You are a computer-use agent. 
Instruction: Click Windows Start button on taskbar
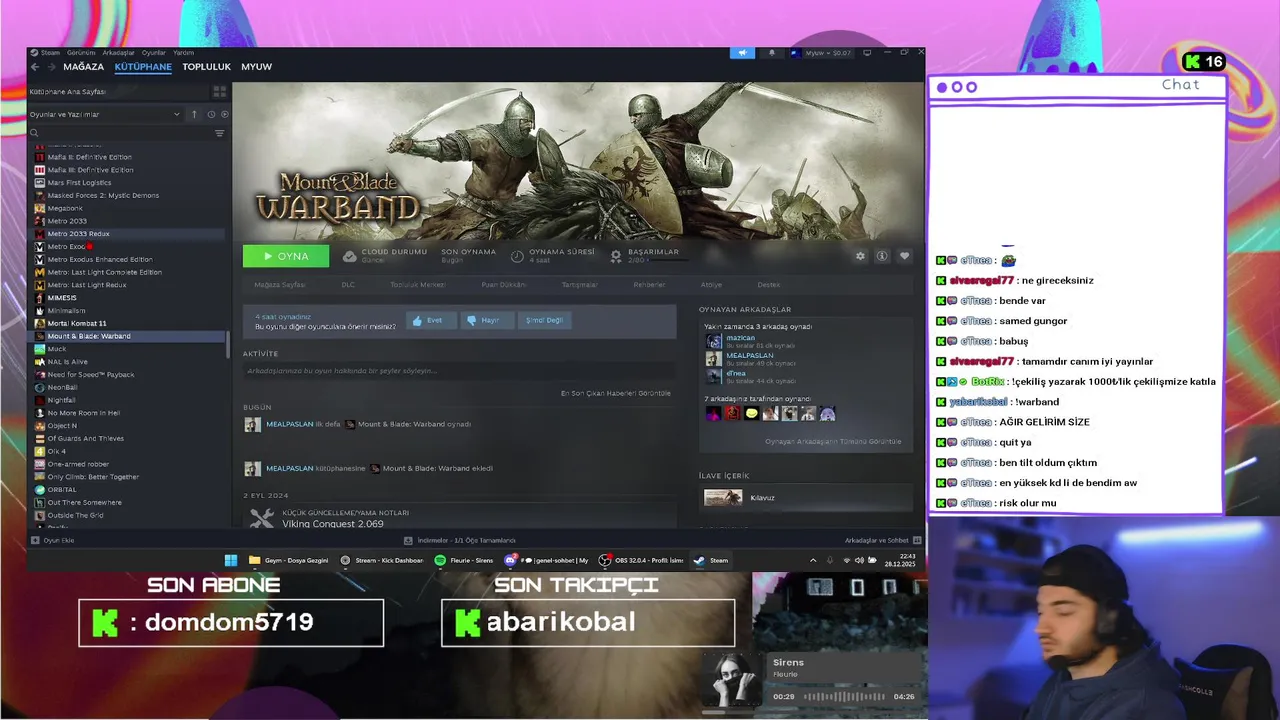click(231, 560)
